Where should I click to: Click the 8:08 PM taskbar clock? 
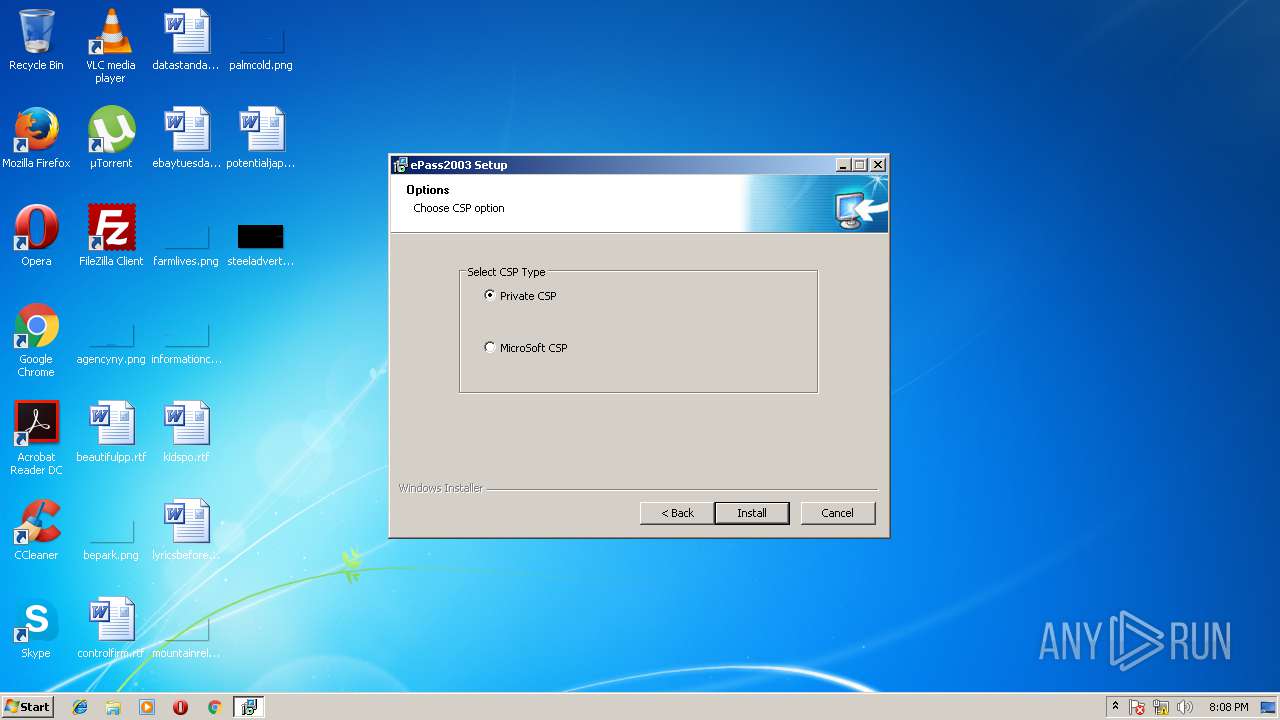point(1228,707)
